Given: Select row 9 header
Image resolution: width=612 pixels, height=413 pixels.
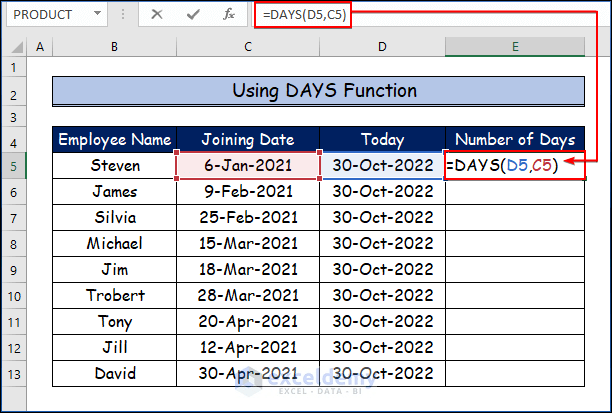Looking at the screenshot, I should click(14, 270).
